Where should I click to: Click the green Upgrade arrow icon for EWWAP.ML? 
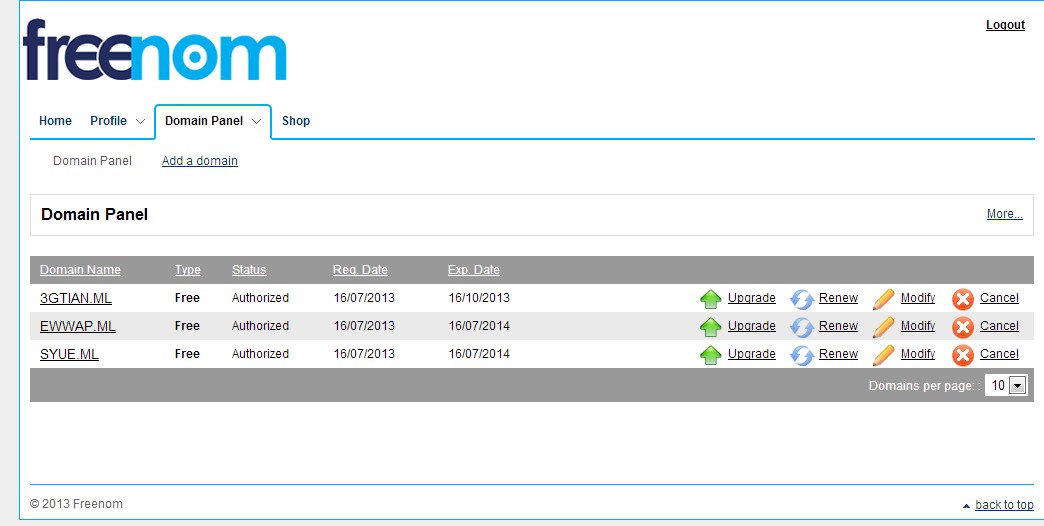(x=710, y=326)
